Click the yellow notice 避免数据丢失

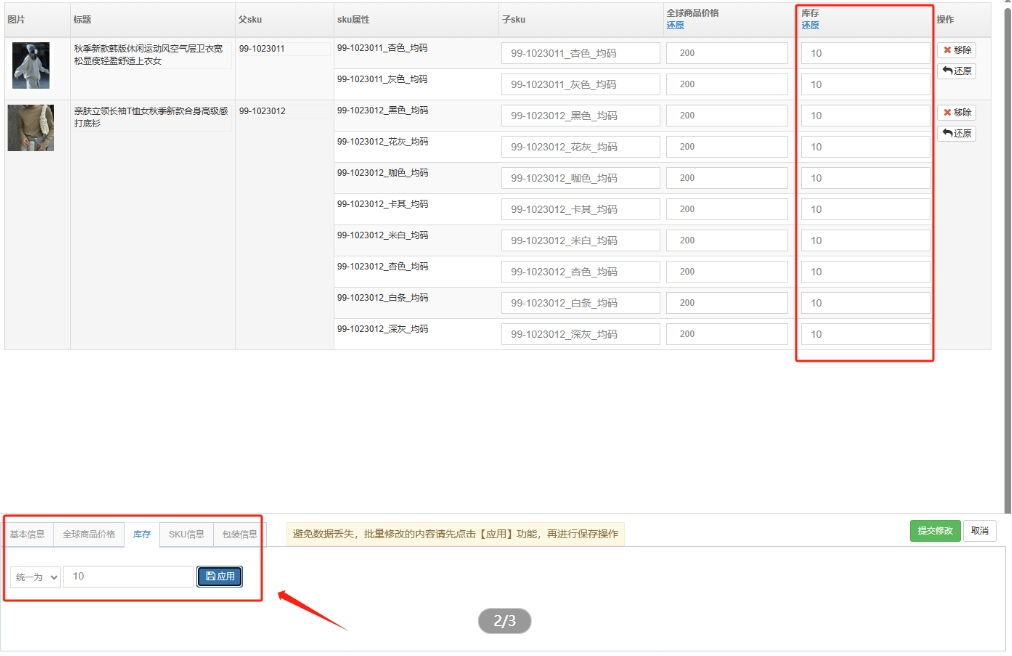click(455, 534)
